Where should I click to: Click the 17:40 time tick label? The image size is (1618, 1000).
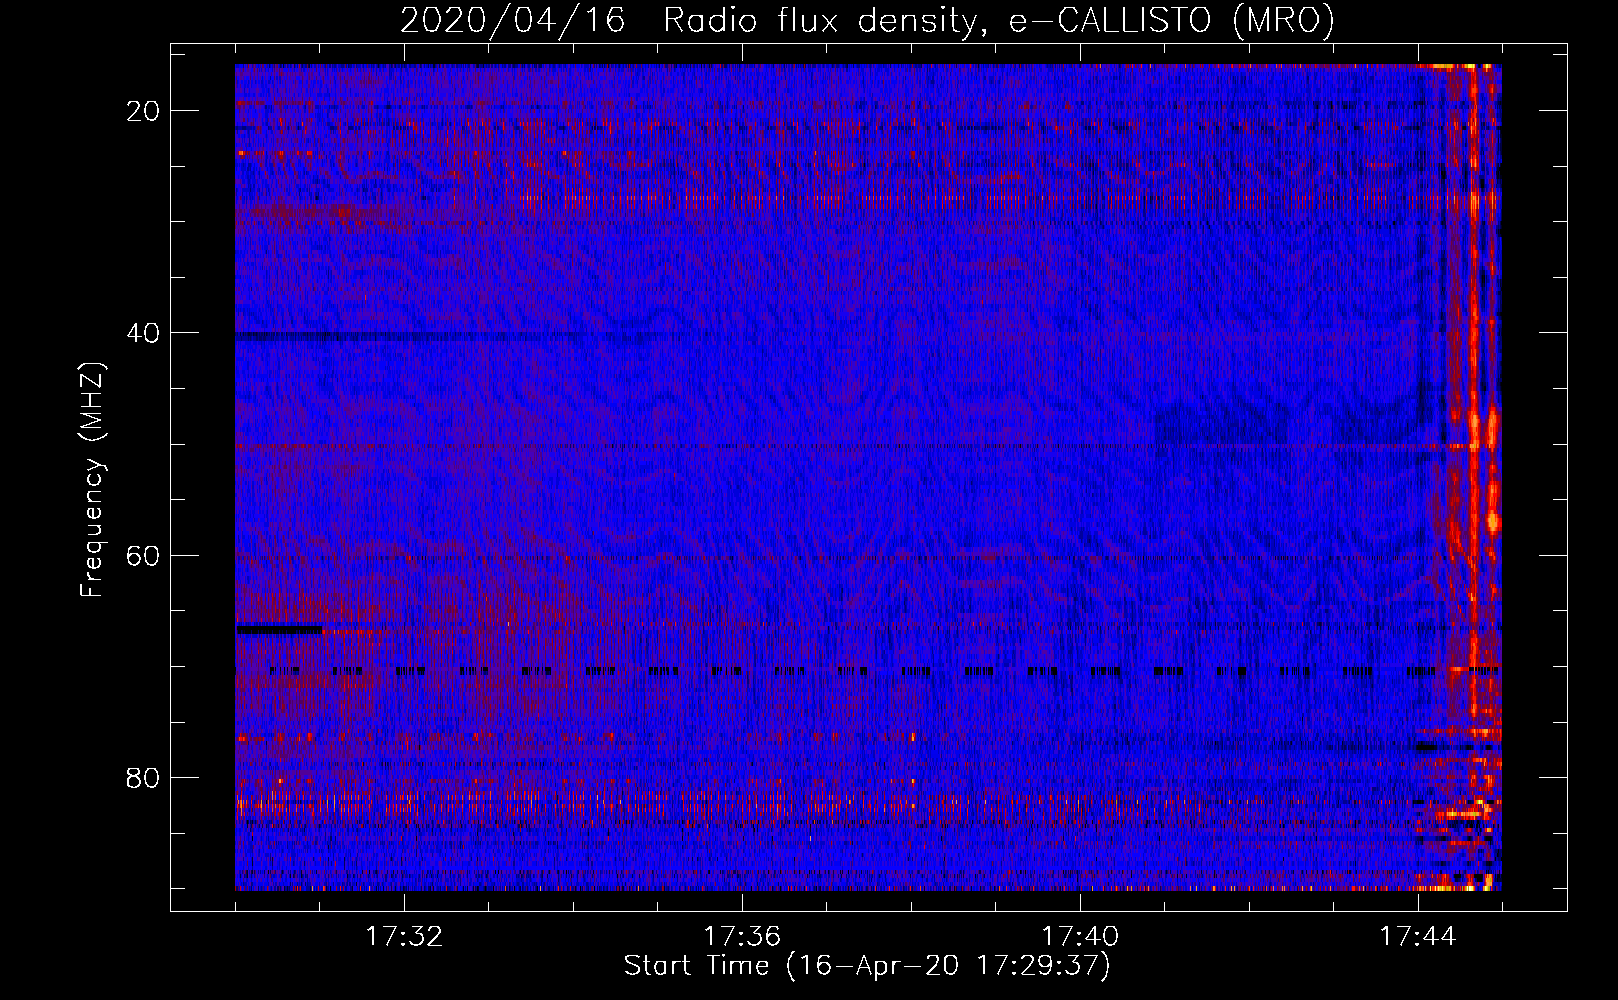coord(1080,937)
